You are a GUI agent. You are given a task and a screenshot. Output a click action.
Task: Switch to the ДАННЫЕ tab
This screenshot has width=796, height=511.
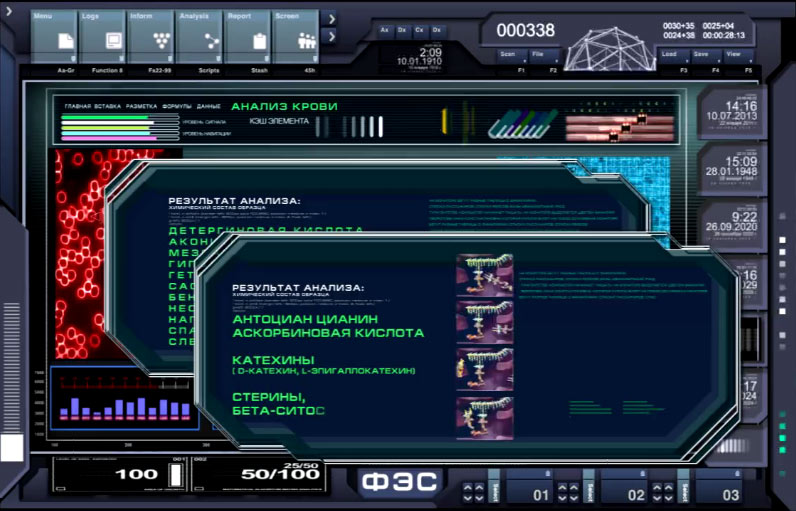click(209, 107)
